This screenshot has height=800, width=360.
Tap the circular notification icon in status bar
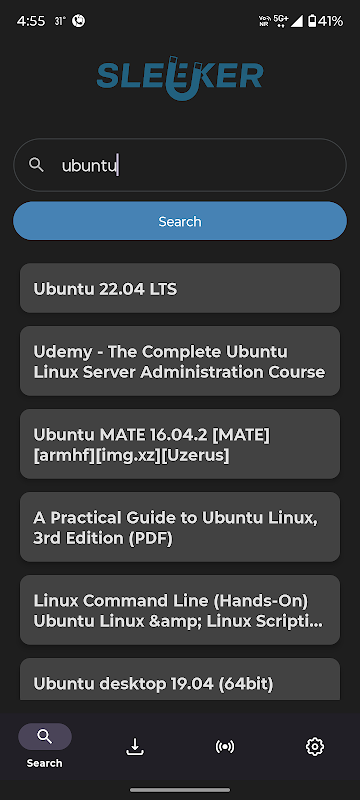79,21
